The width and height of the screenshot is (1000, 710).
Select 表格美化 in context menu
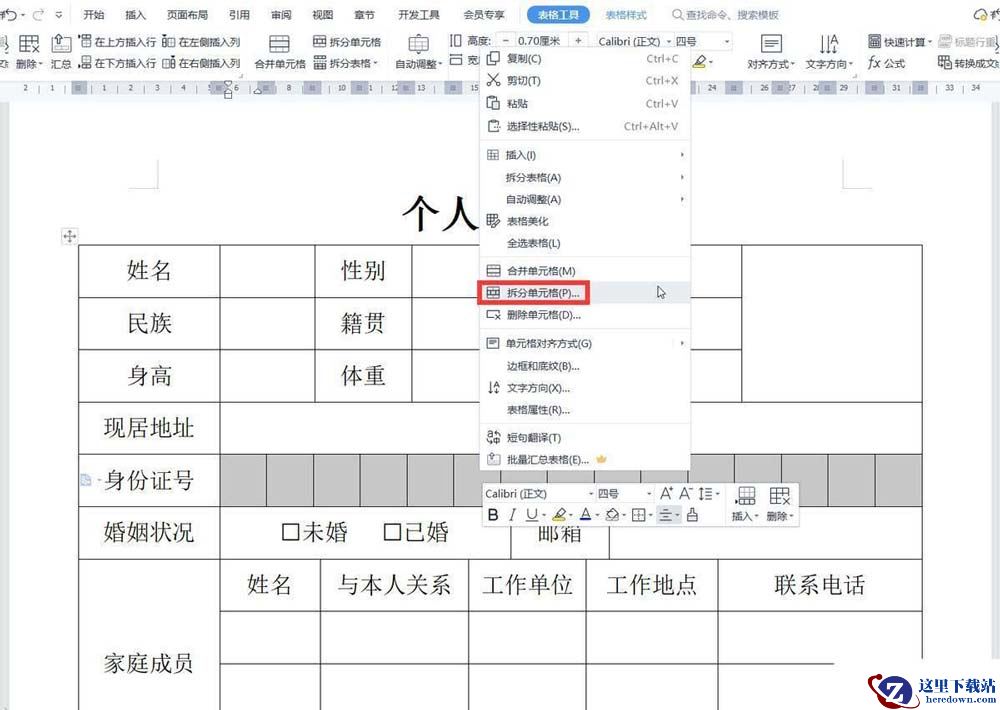tap(584, 221)
